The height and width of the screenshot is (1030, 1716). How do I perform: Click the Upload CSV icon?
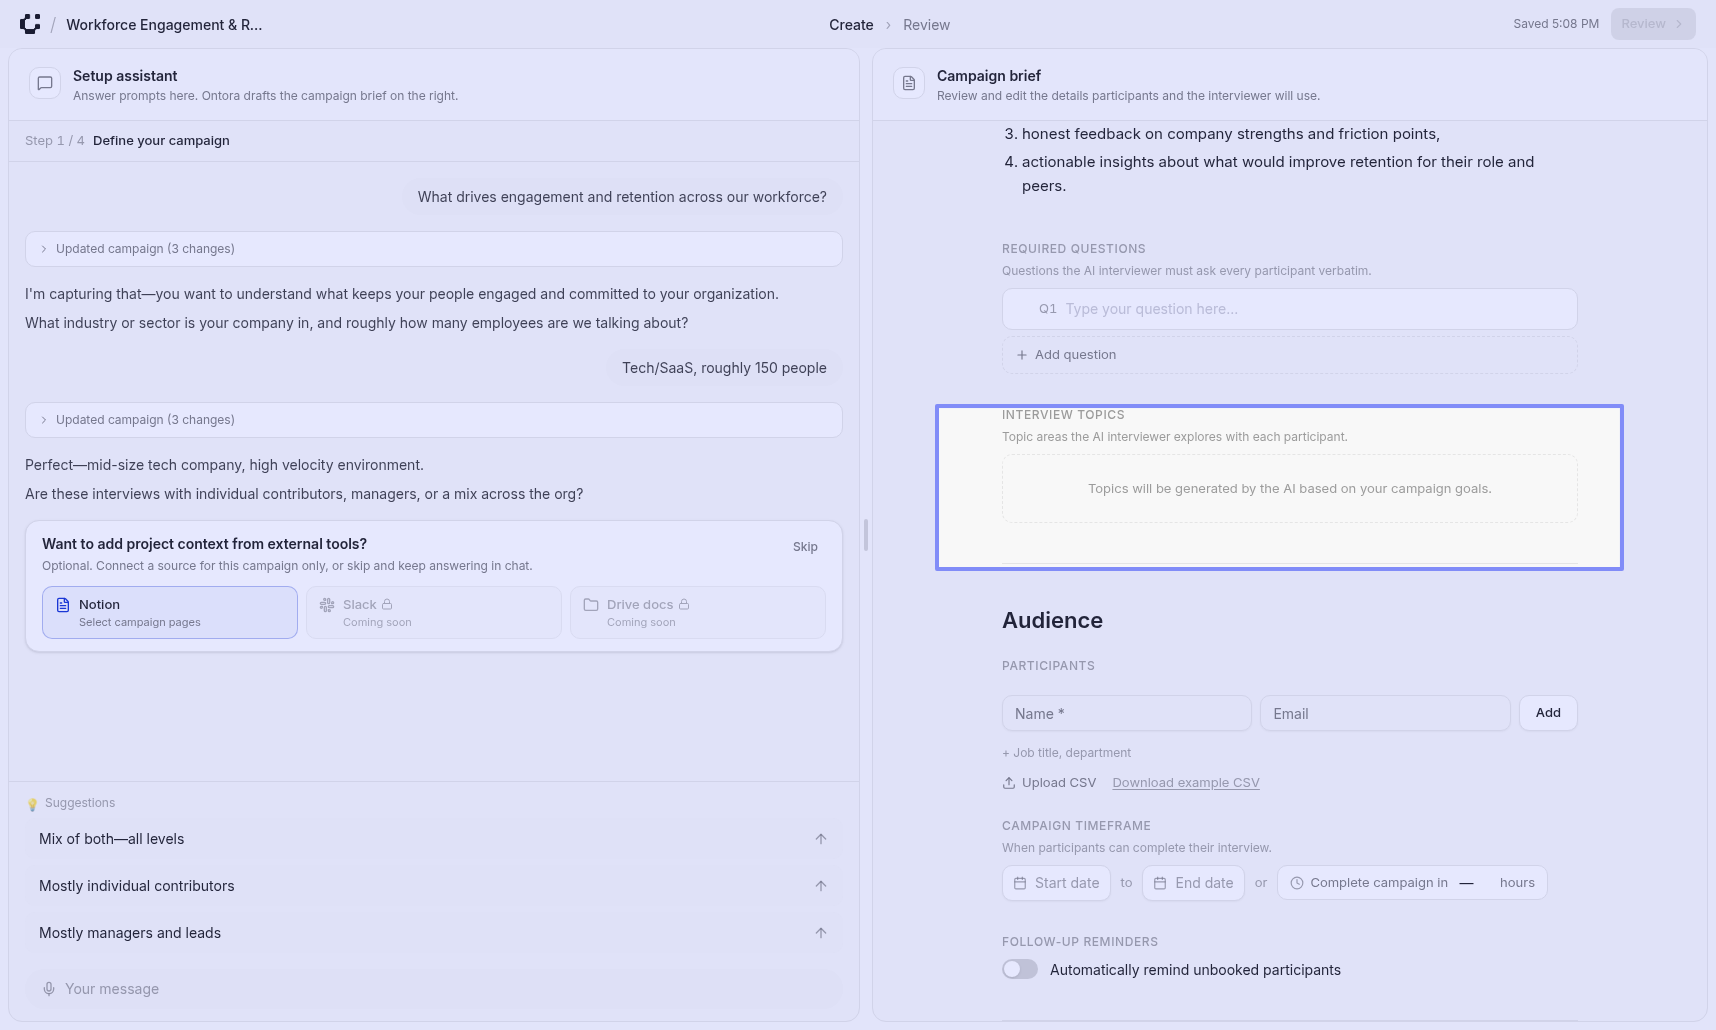(1009, 783)
